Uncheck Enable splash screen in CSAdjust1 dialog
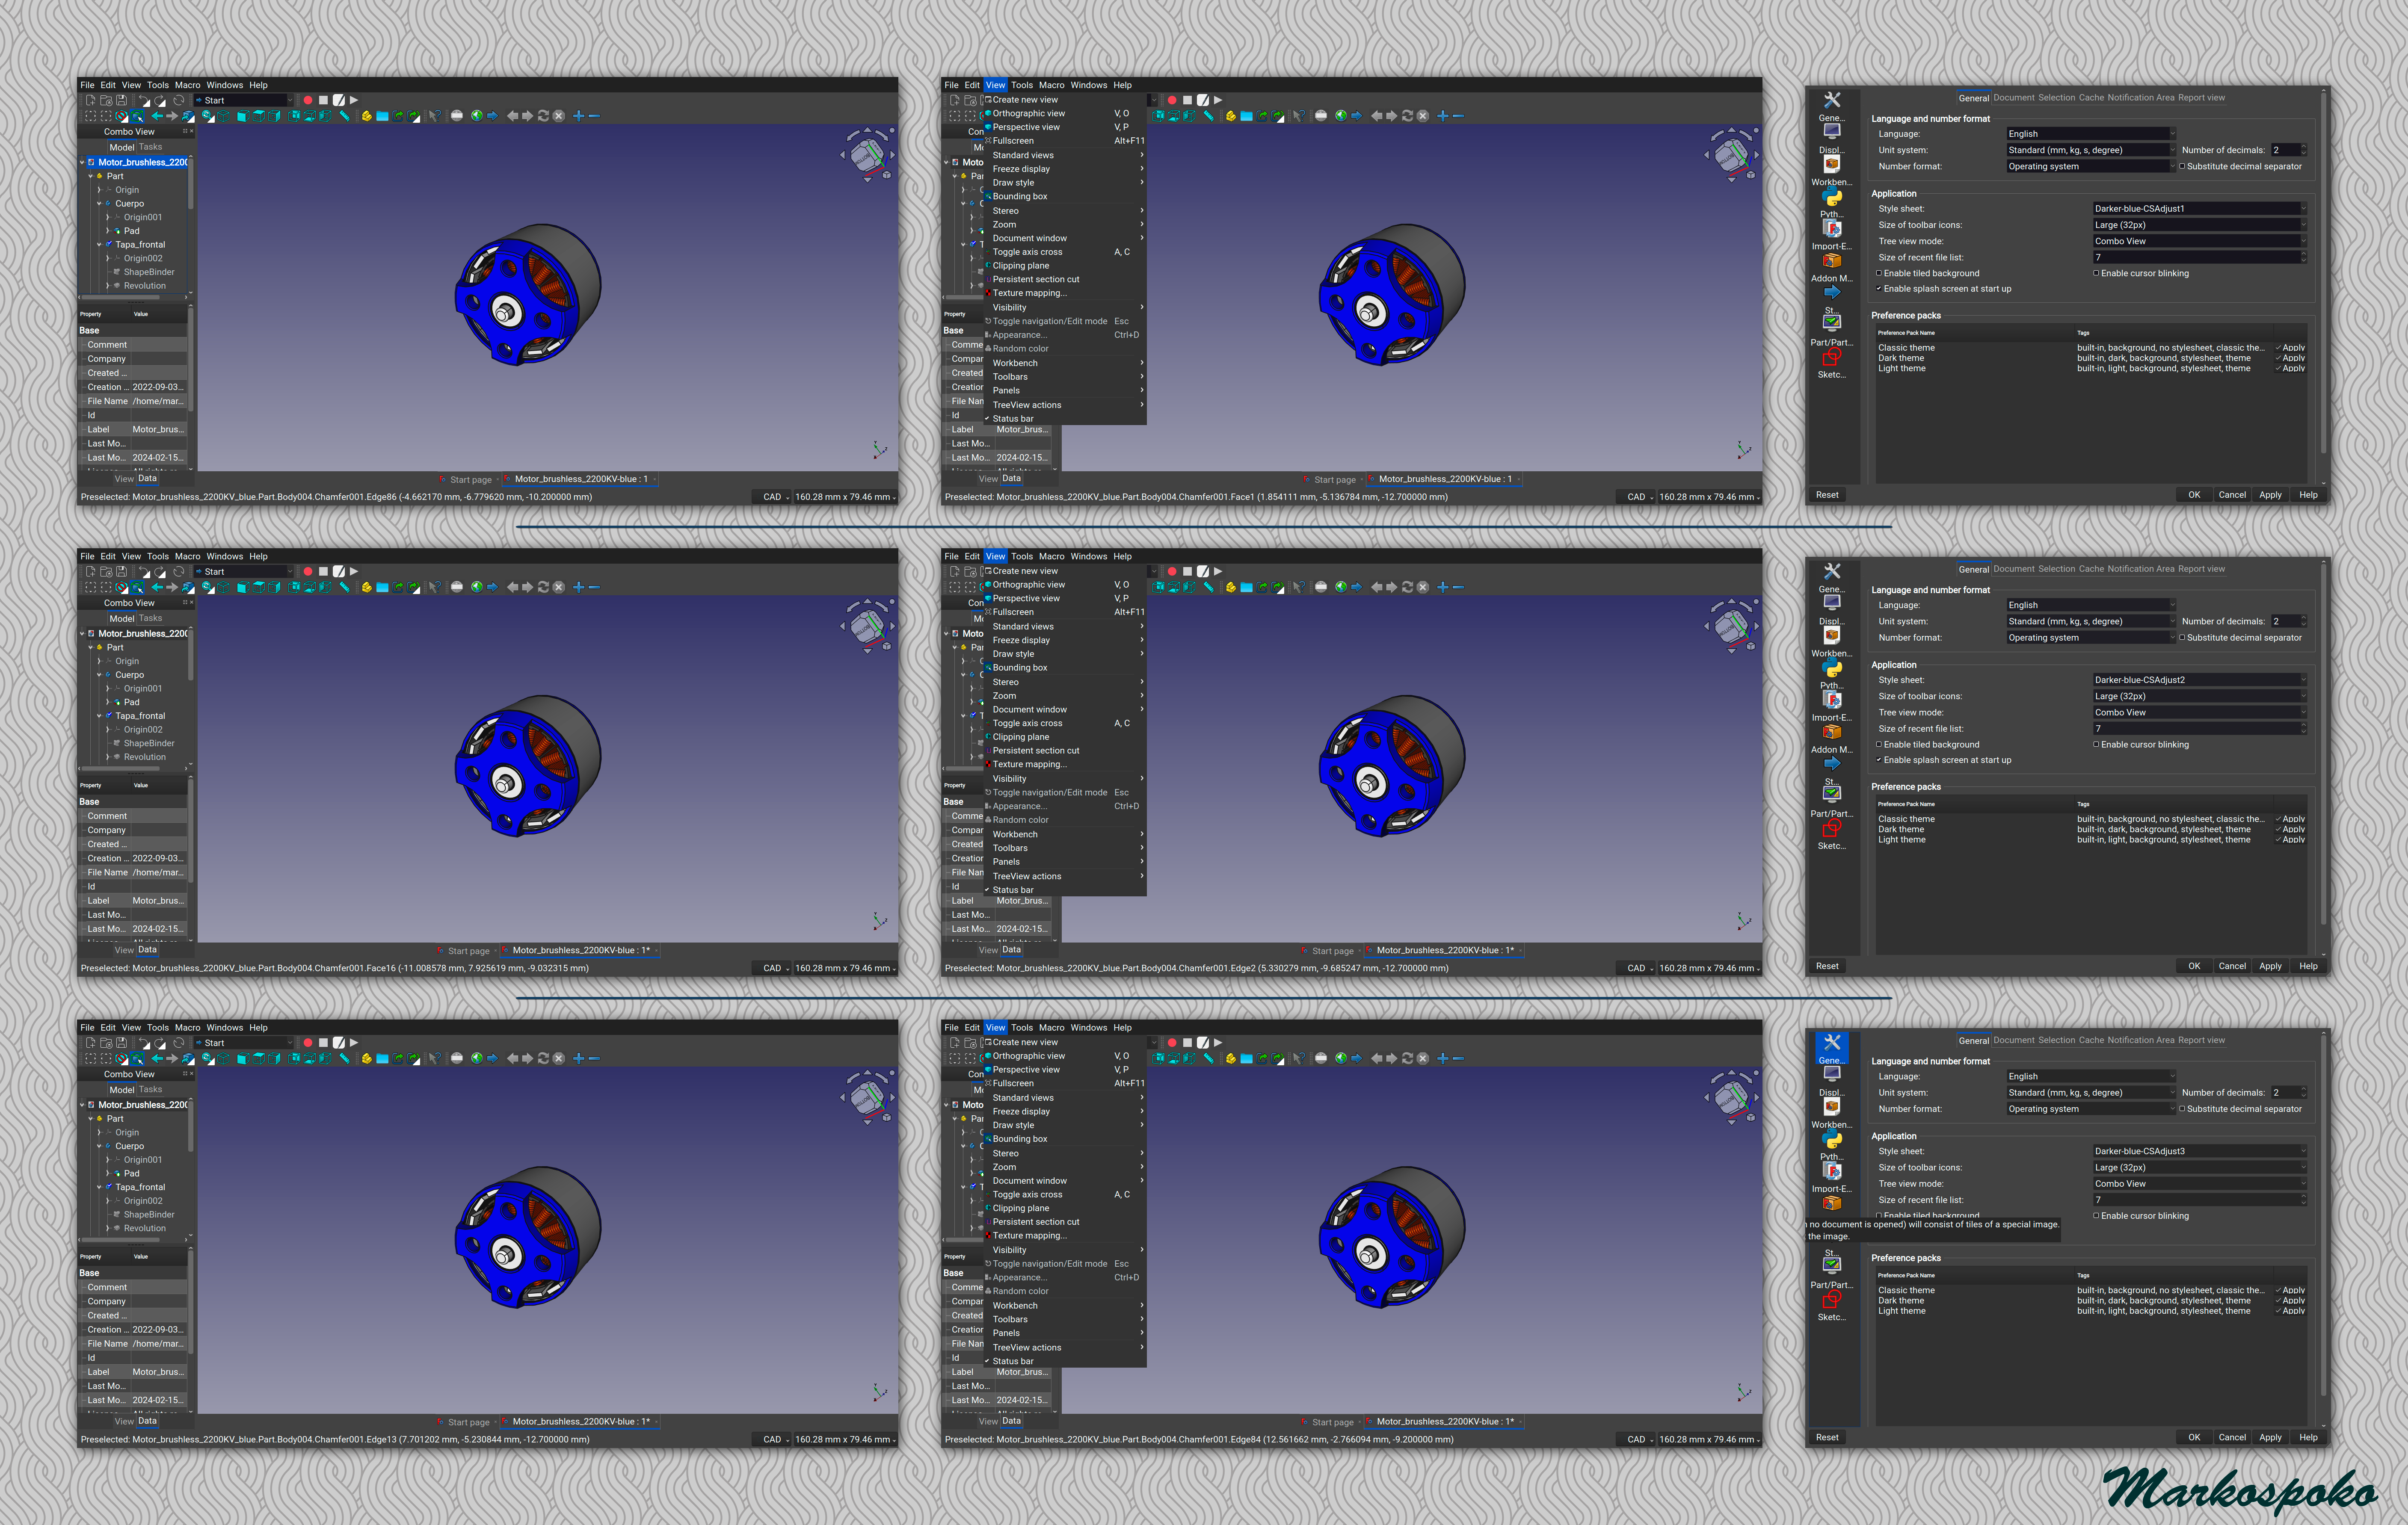 point(1879,289)
